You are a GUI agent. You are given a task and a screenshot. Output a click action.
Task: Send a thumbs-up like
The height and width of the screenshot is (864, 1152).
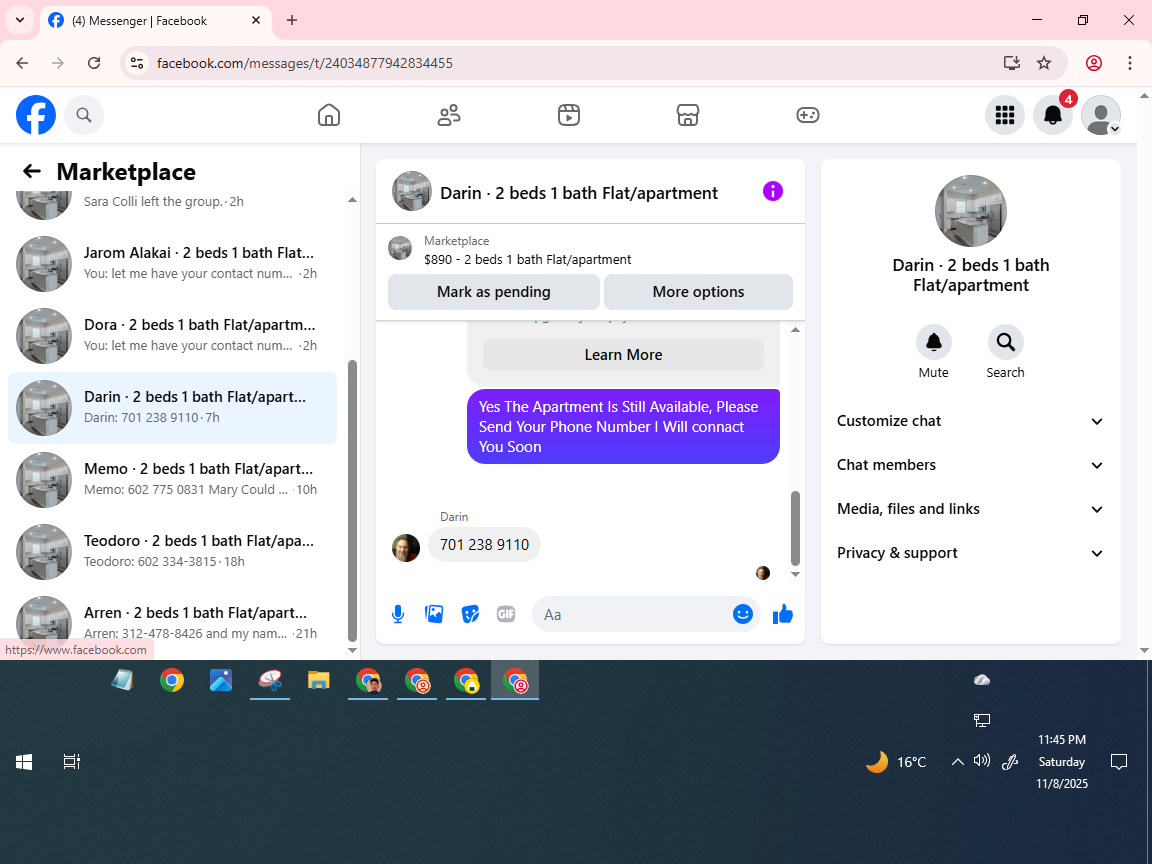783,614
